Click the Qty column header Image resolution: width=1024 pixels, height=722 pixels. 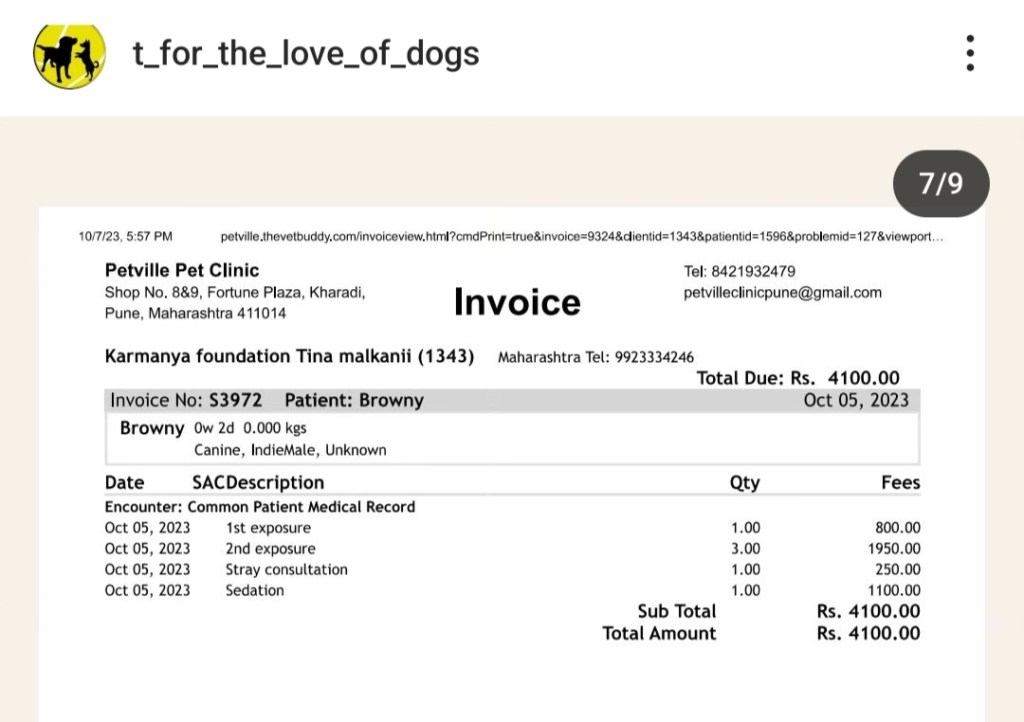[744, 483]
